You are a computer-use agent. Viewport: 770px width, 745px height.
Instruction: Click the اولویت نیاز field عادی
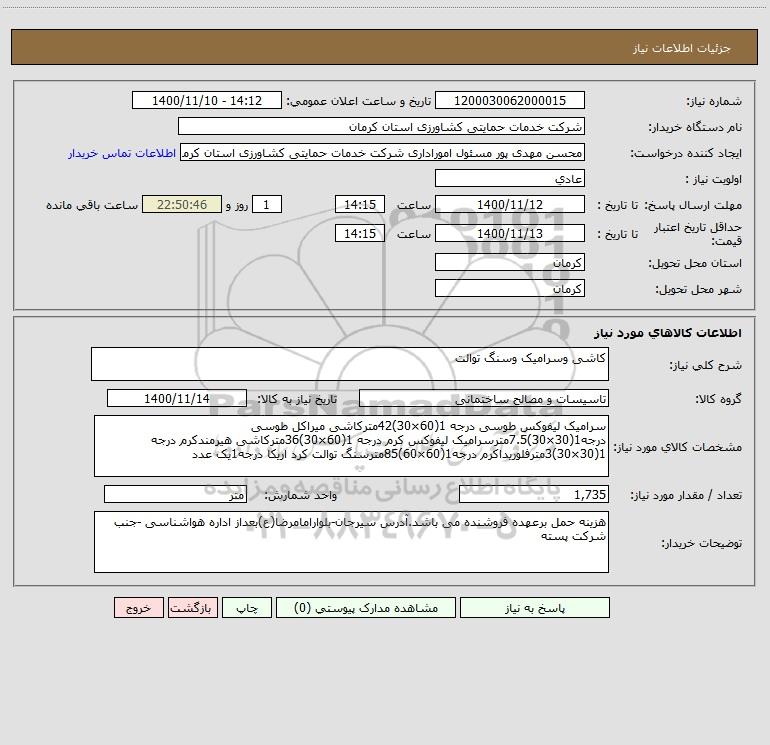pyautogui.click(x=510, y=179)
